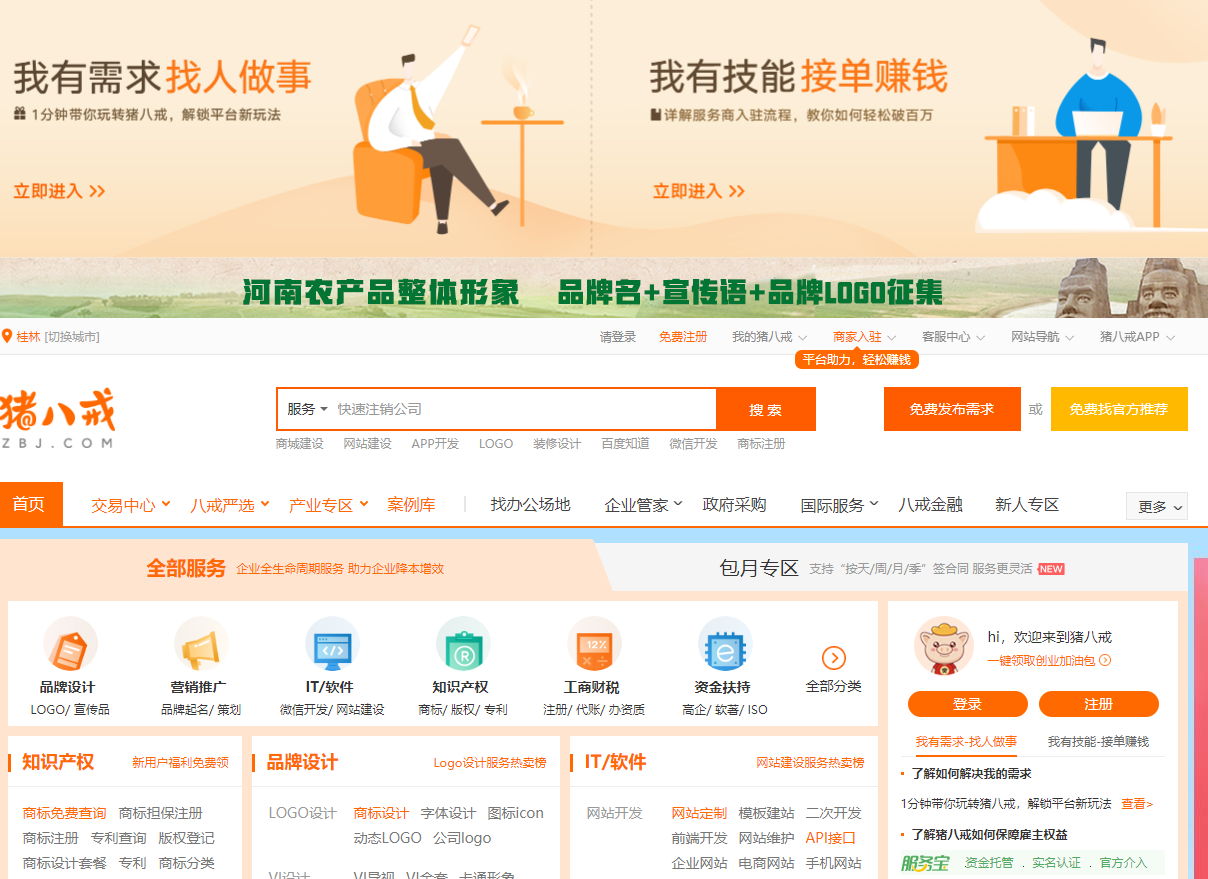Expand the 更多 navigation dropdown
Viewport: 1208px width, 879px height.
(x=1156, y=506)
